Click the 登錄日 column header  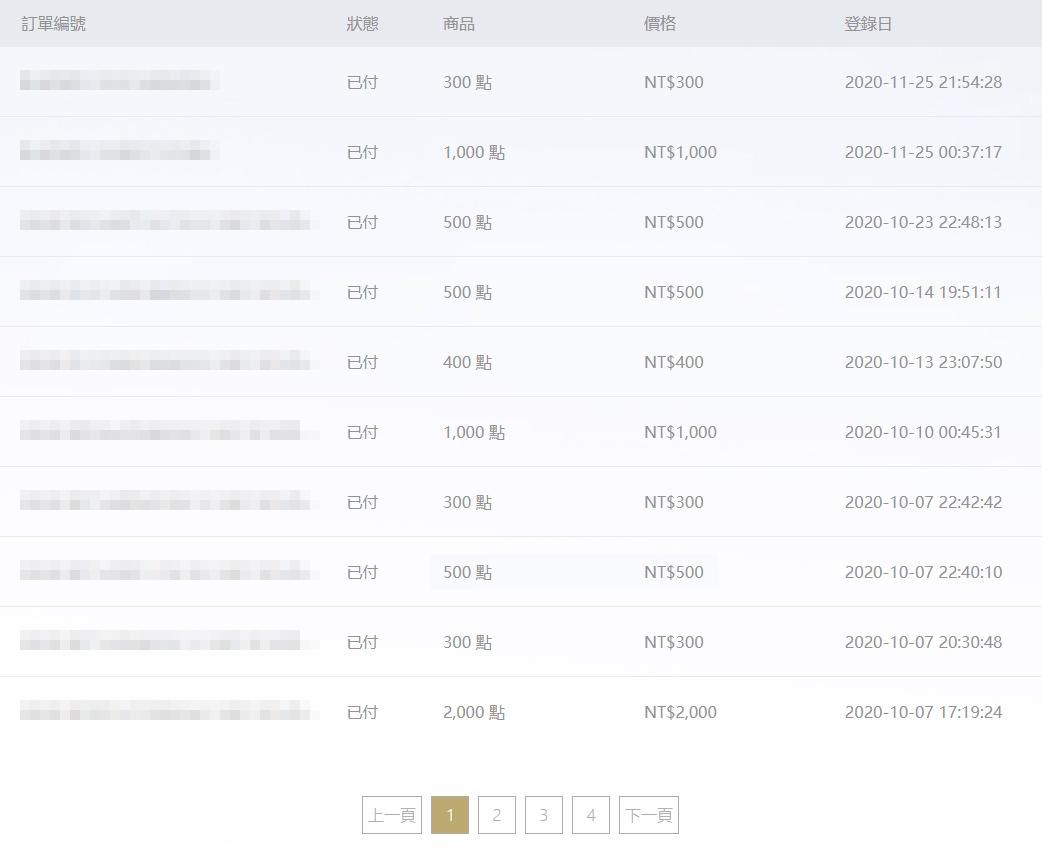point(868,24)
